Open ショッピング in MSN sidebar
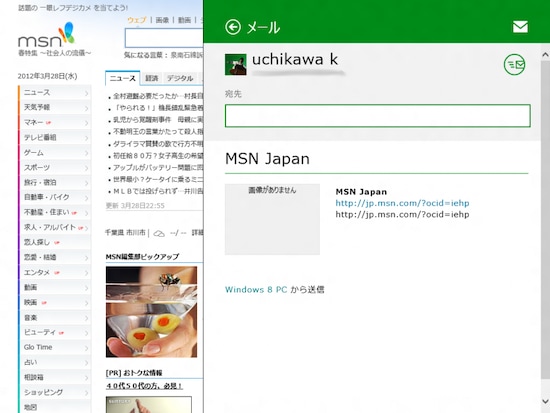 tap(55, 392)
